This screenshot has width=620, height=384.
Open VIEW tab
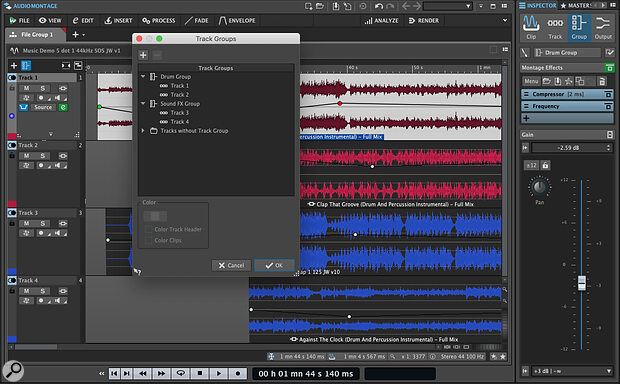click(x=50, y=21)
